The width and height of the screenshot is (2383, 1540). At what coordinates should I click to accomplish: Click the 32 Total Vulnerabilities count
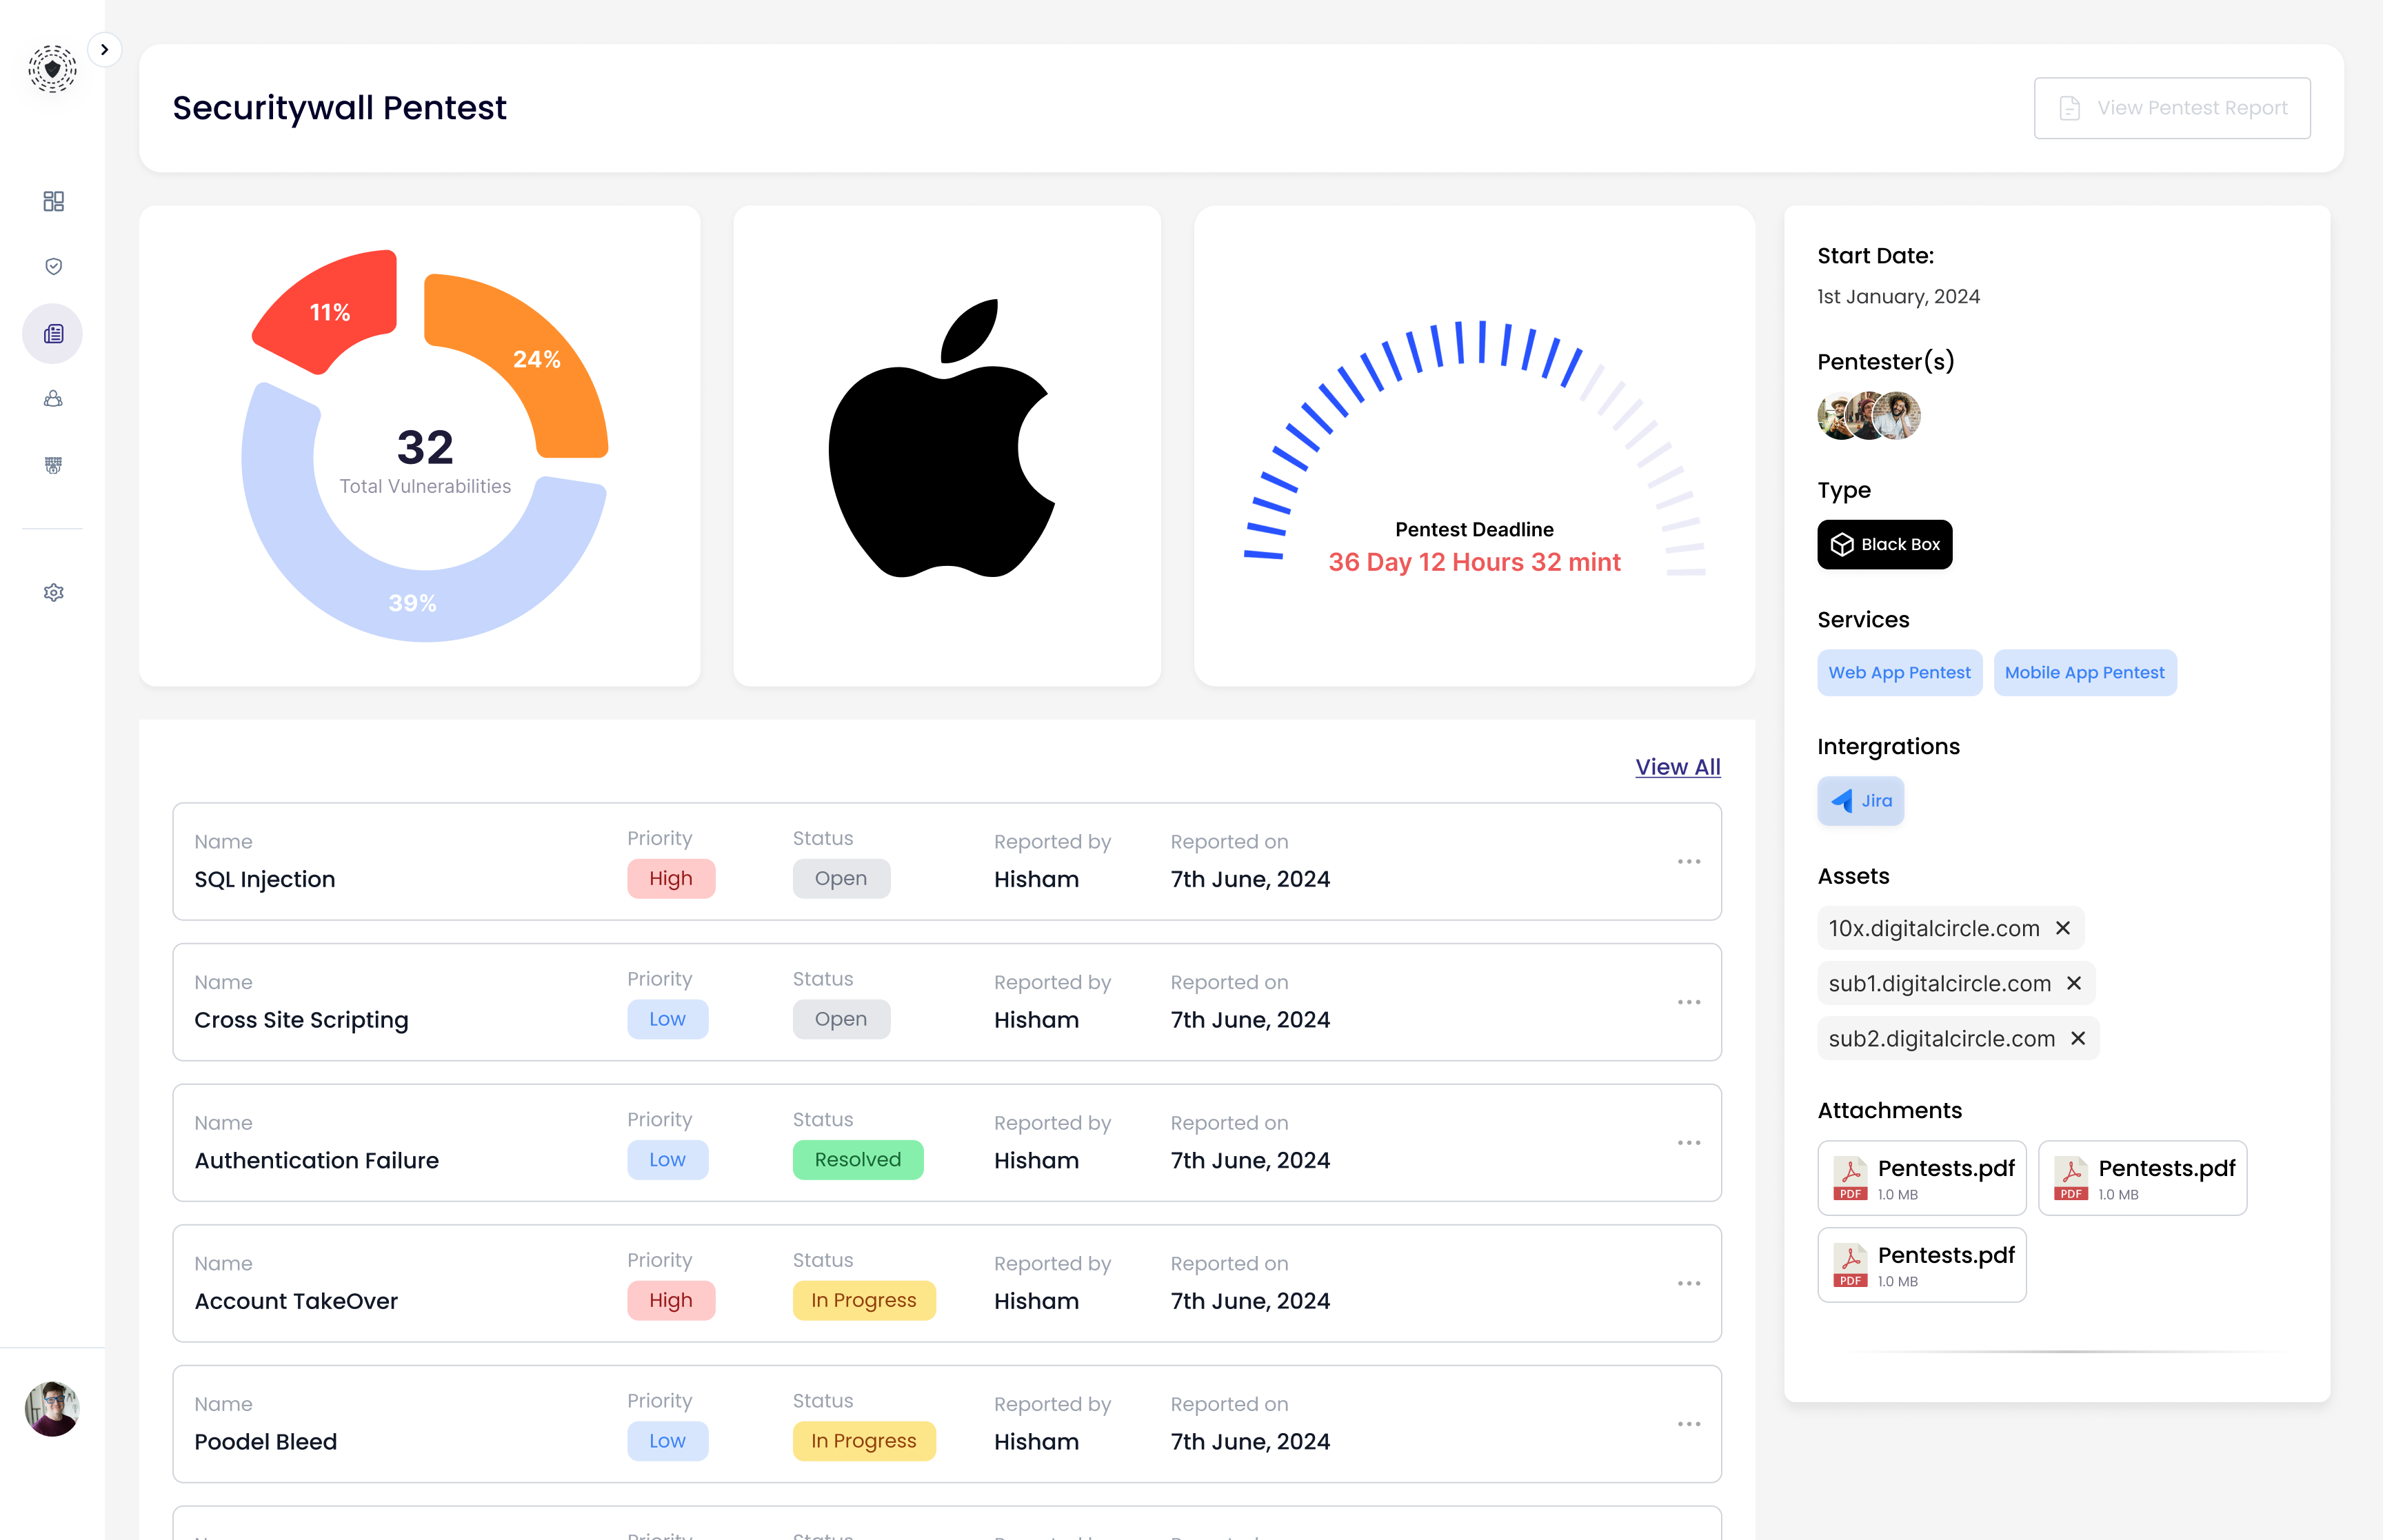pyautogui.click(x=425, y=460)
